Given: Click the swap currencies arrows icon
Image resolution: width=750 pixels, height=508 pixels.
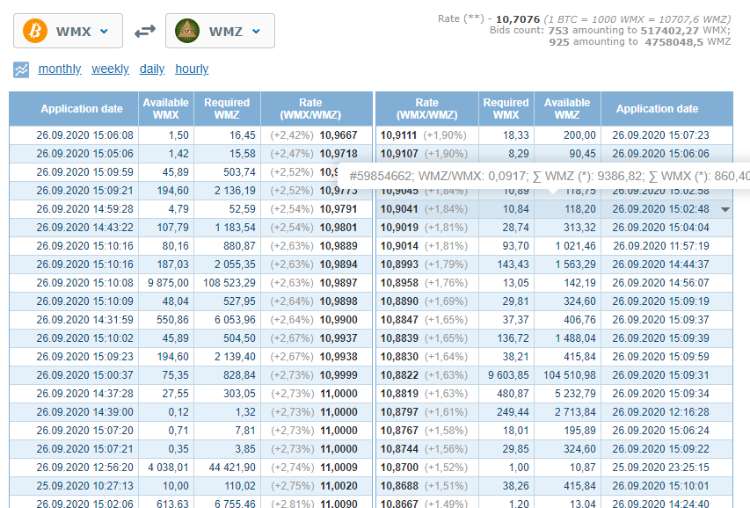Looking at the screenshot, I should pyautogui.click(x=145, y=31).
